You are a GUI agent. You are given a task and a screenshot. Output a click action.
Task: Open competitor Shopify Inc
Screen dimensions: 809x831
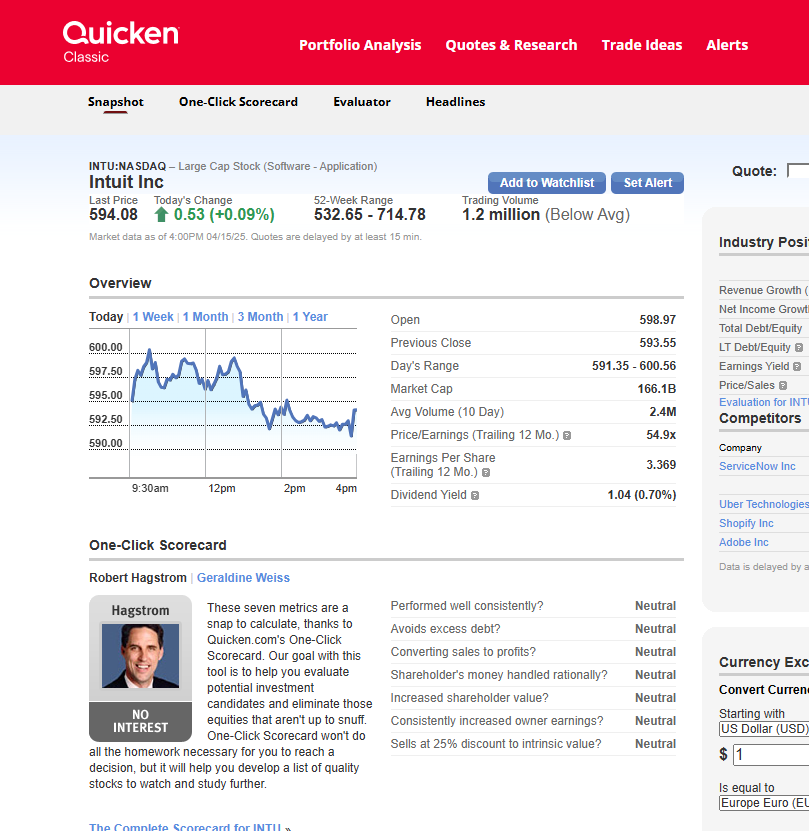746,524
